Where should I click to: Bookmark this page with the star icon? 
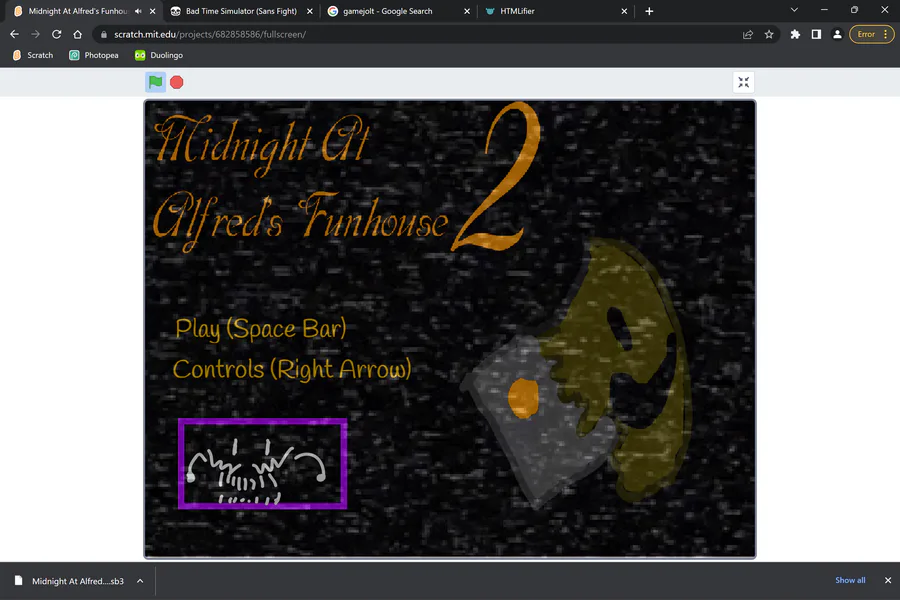769,34
